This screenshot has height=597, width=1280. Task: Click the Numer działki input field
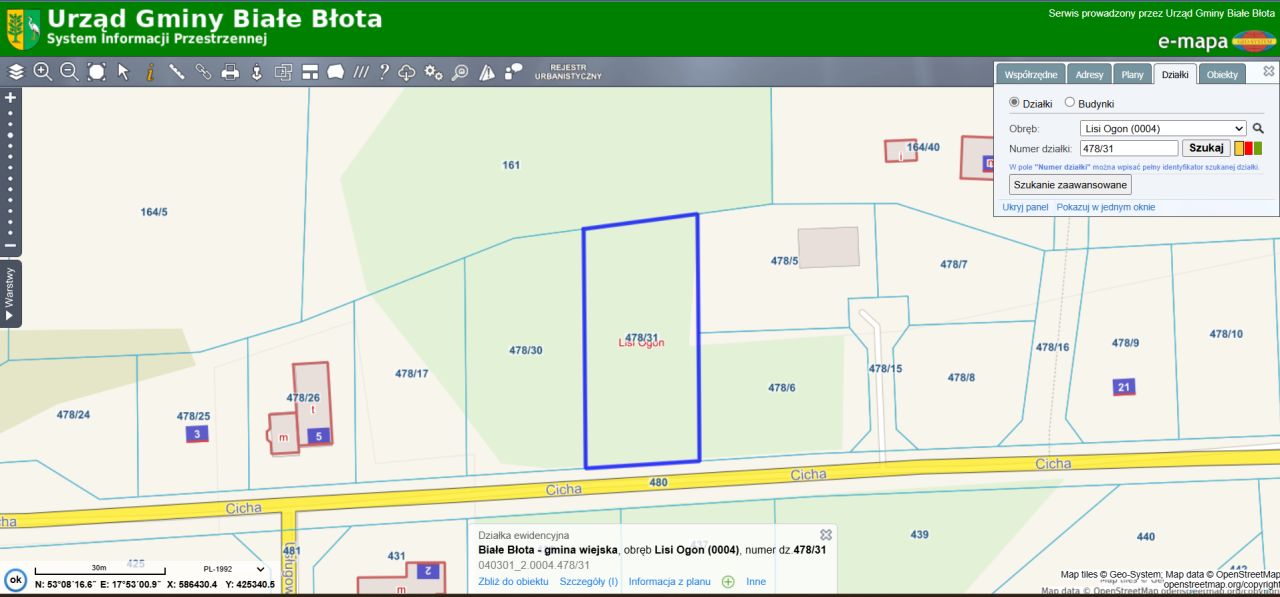click(x=1129, y=148)
